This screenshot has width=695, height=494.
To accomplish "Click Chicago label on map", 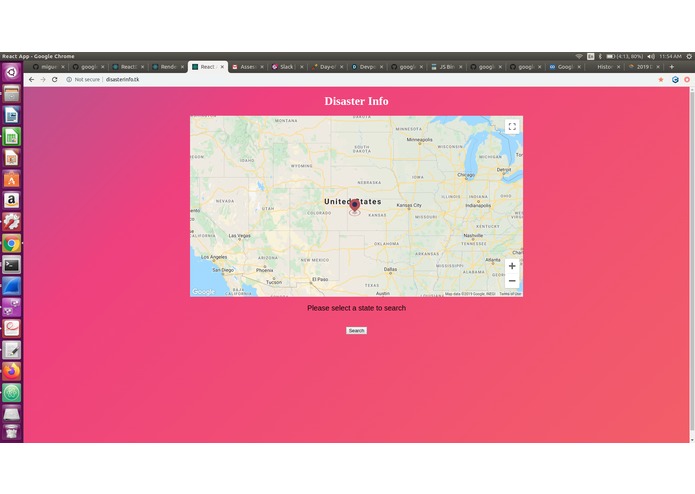I will tap(466, 175).
